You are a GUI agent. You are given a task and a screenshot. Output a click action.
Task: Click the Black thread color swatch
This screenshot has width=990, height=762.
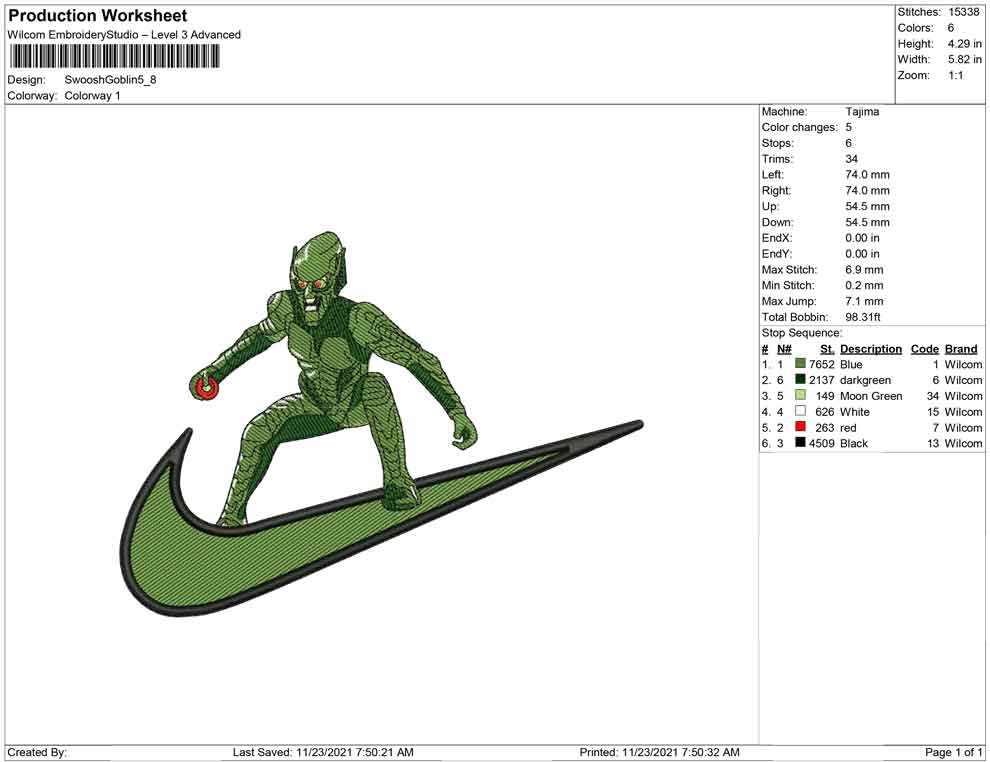801,443
